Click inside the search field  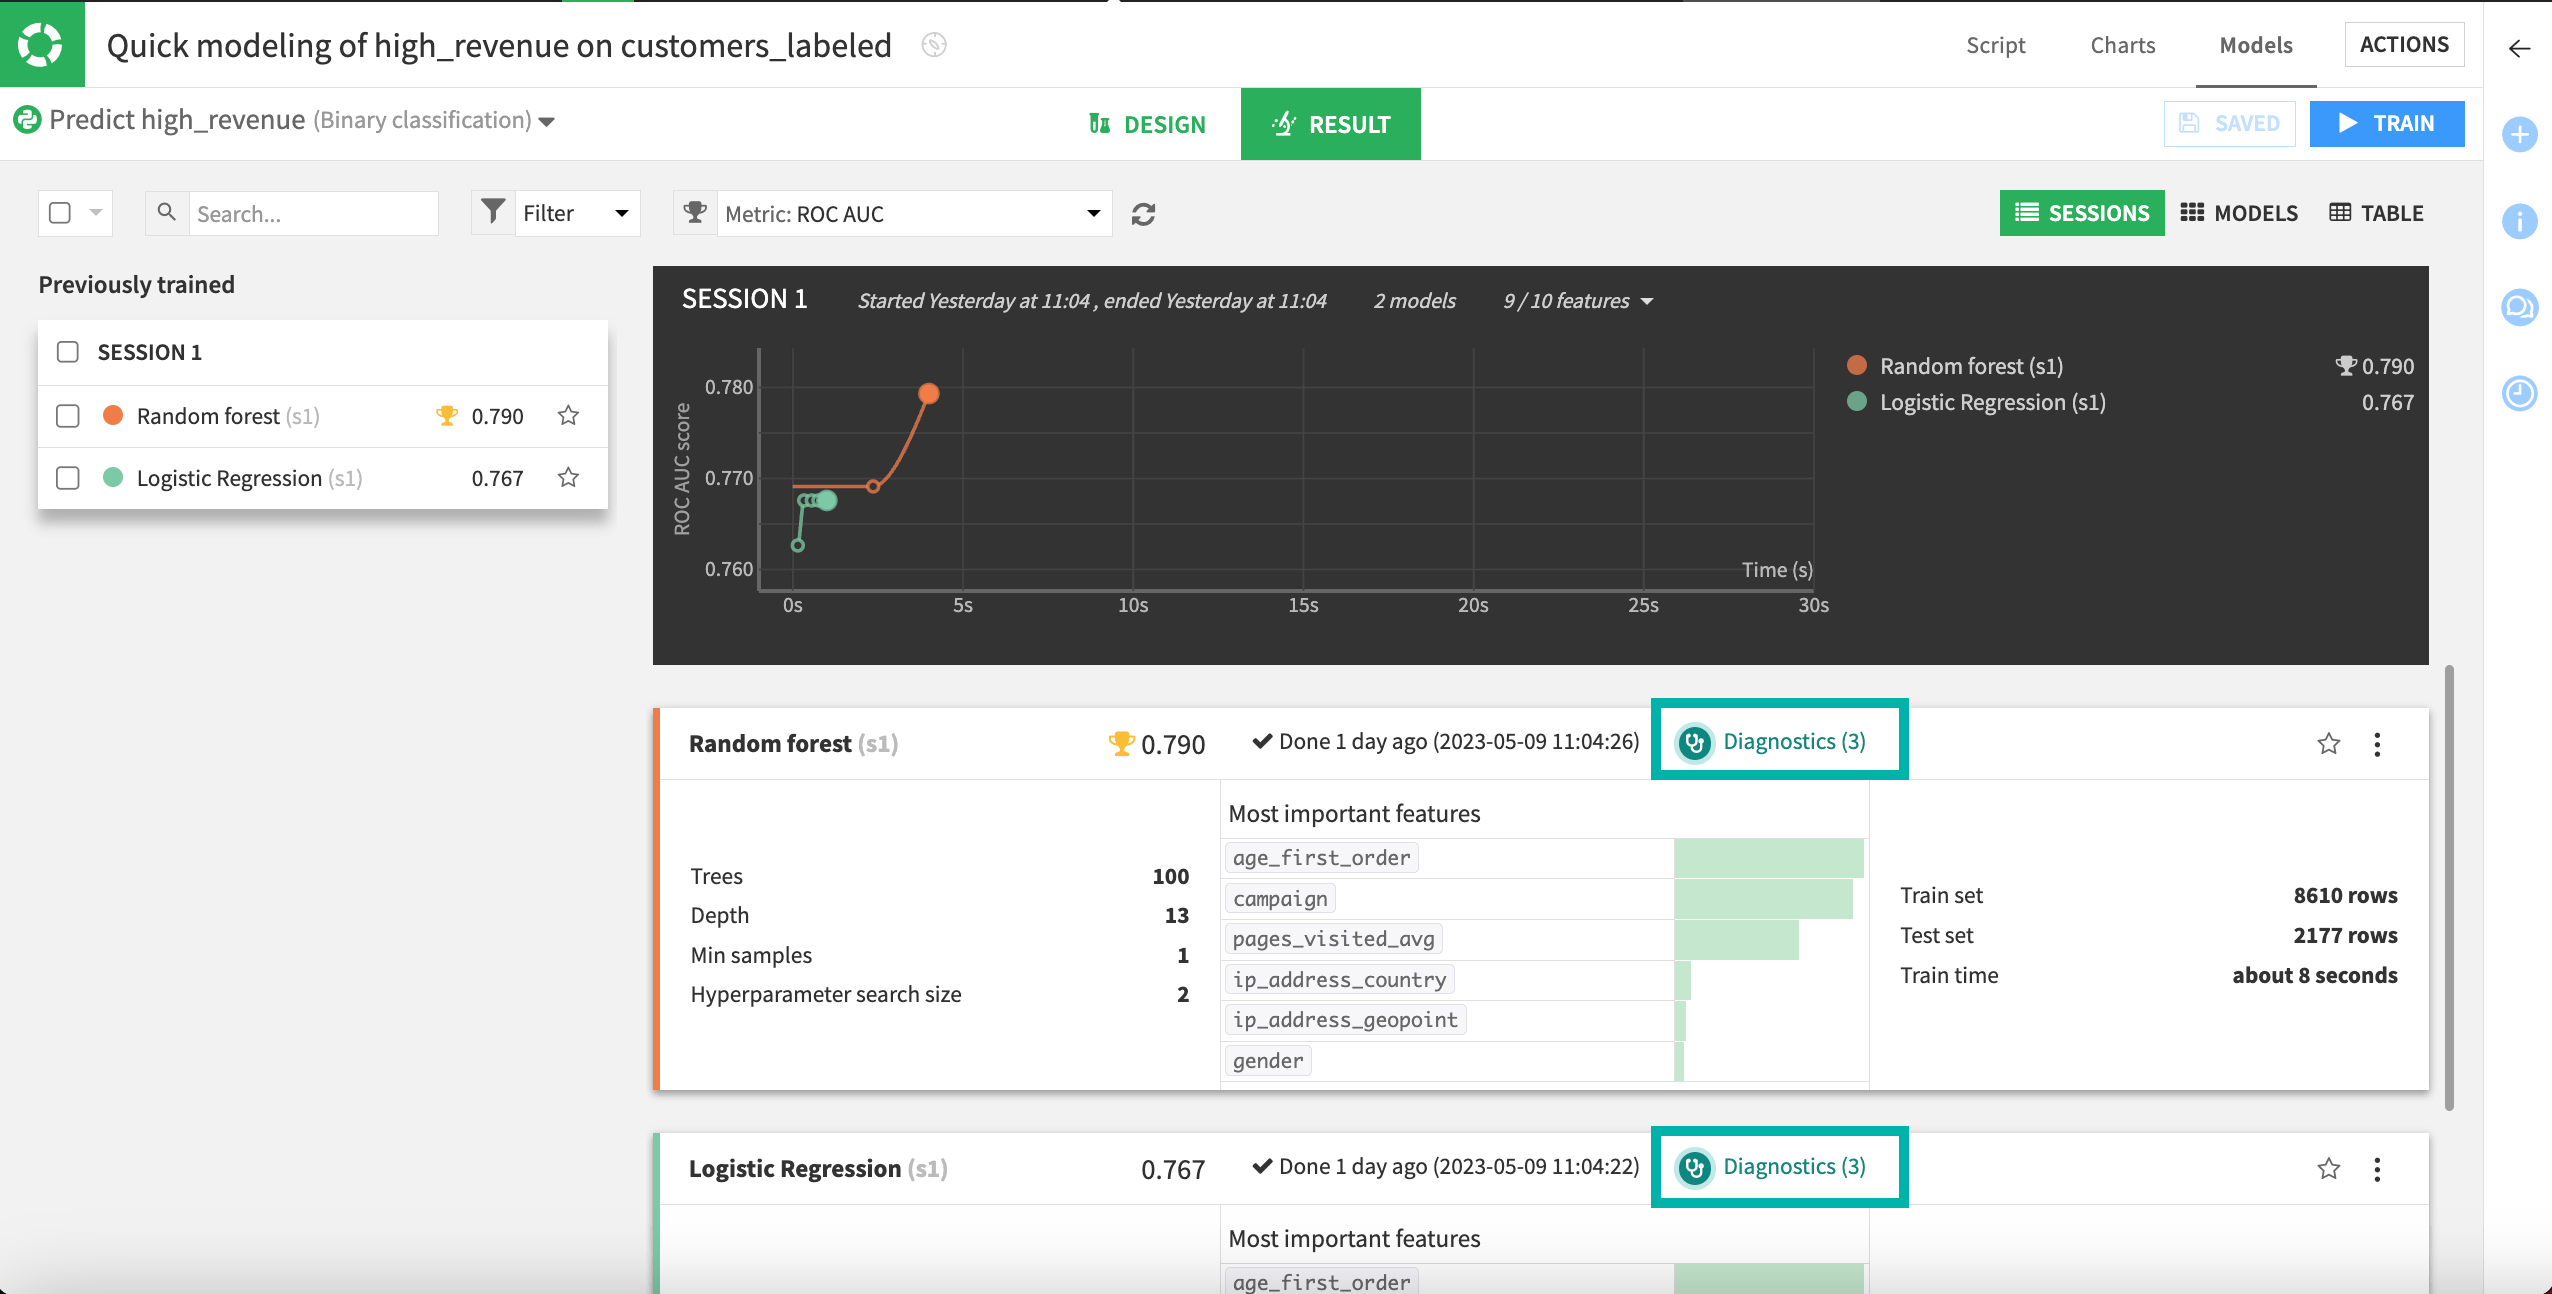[310, 213]
